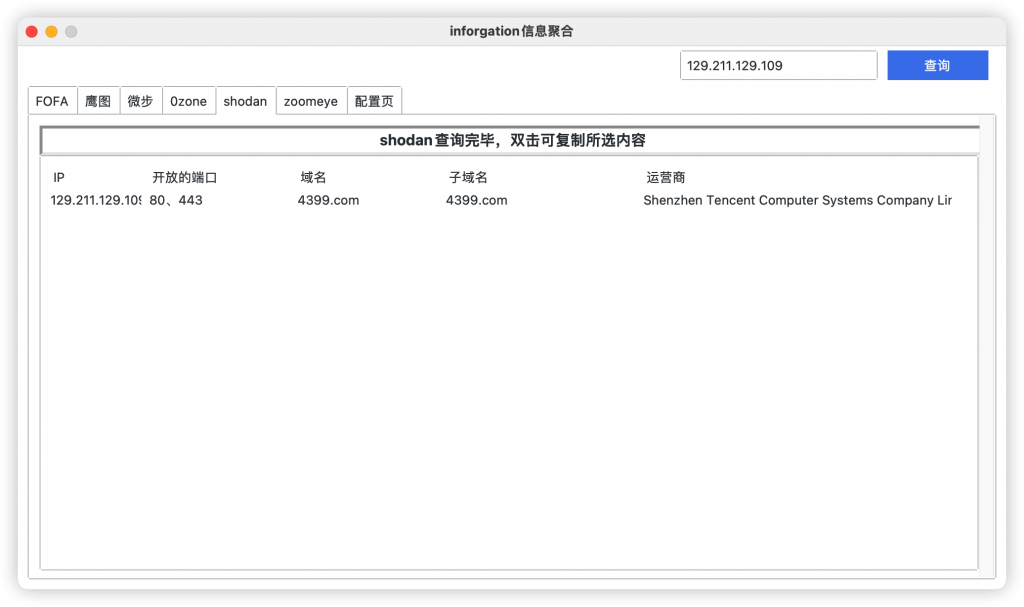Image resolution: width=1024 pixels, height=607 pixels.
Task: Click the IP address search input field
Action: click(x=778, y=65)
